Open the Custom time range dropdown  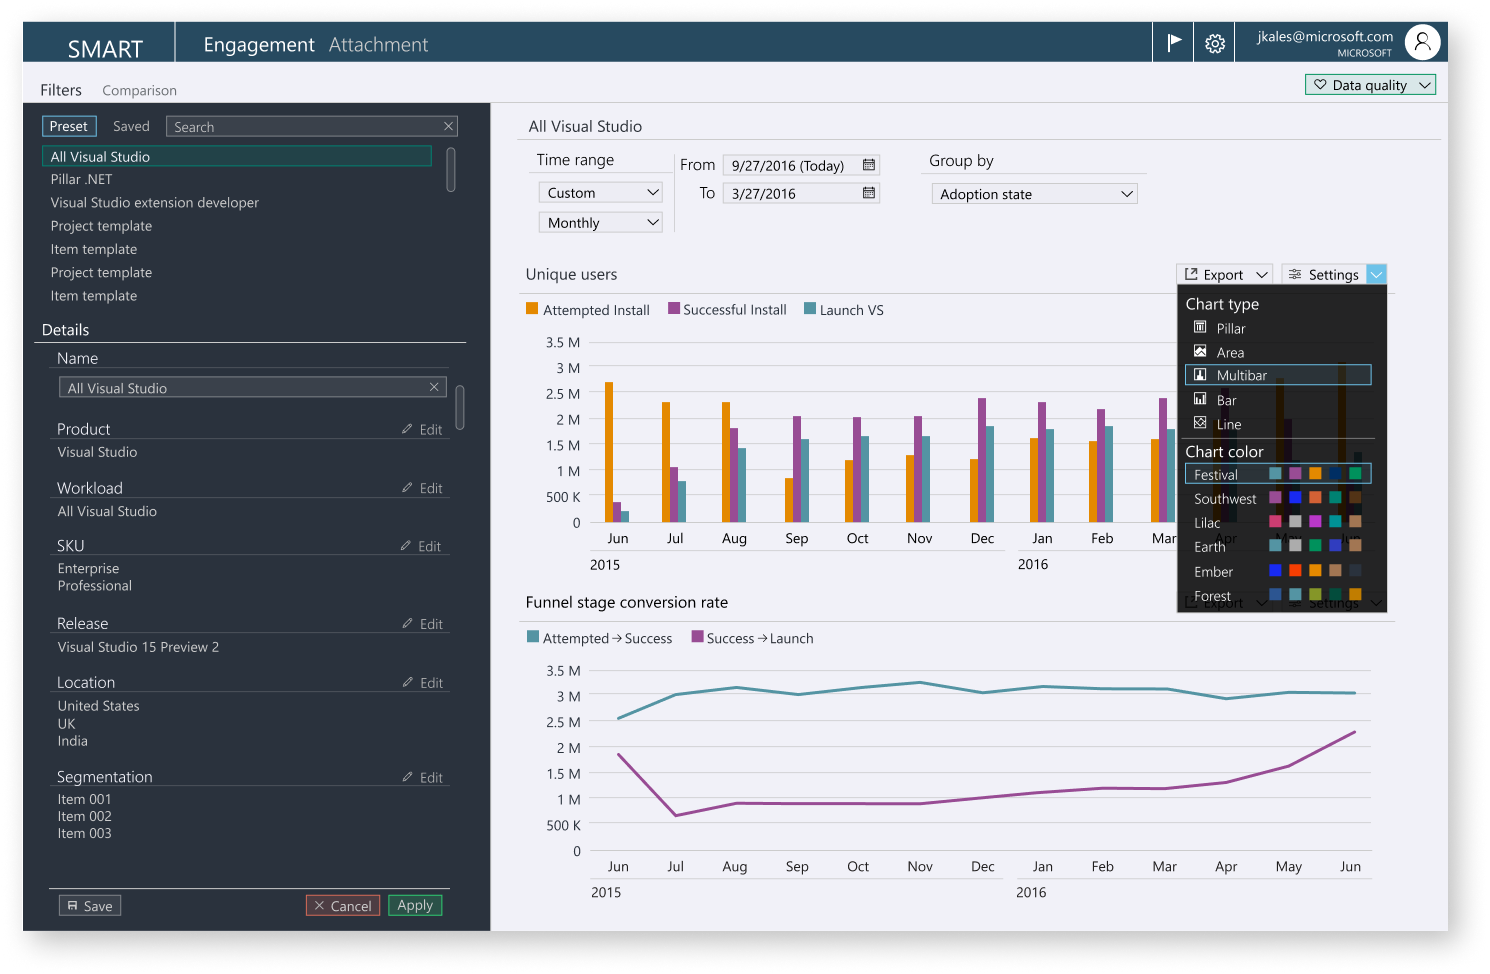pyautogui.click(x=600, y=192)
